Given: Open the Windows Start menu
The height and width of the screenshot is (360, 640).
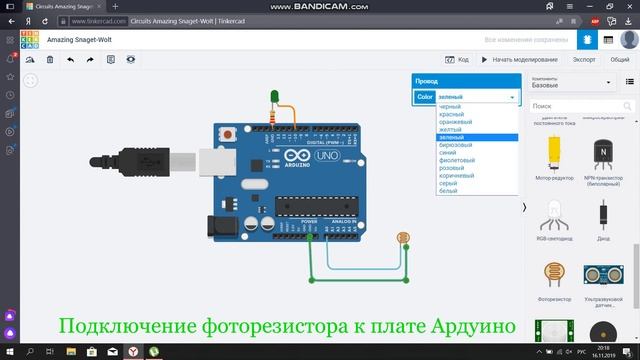Looking at the screenshot, I should click(x=10, y=351).
